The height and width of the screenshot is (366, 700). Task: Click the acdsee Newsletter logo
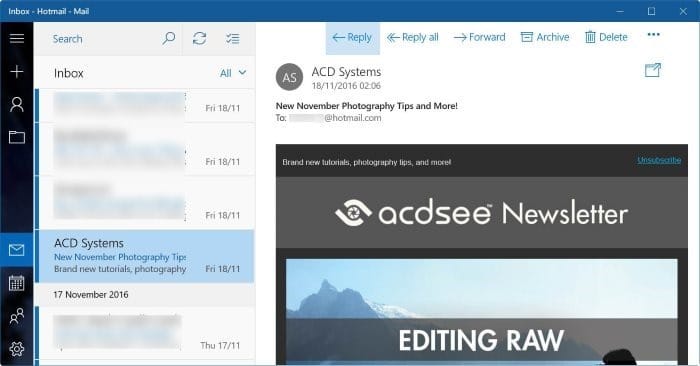point(481,213)
